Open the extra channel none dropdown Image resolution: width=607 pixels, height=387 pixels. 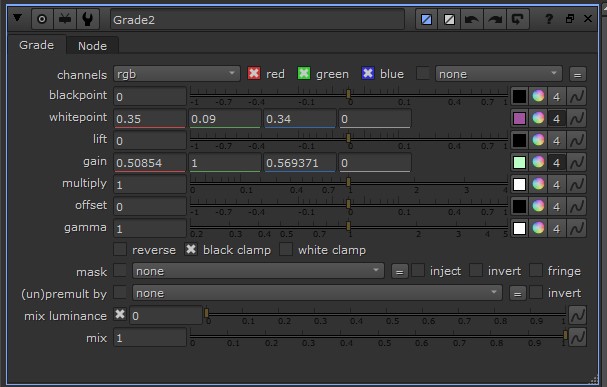click(x=499, y=74)
